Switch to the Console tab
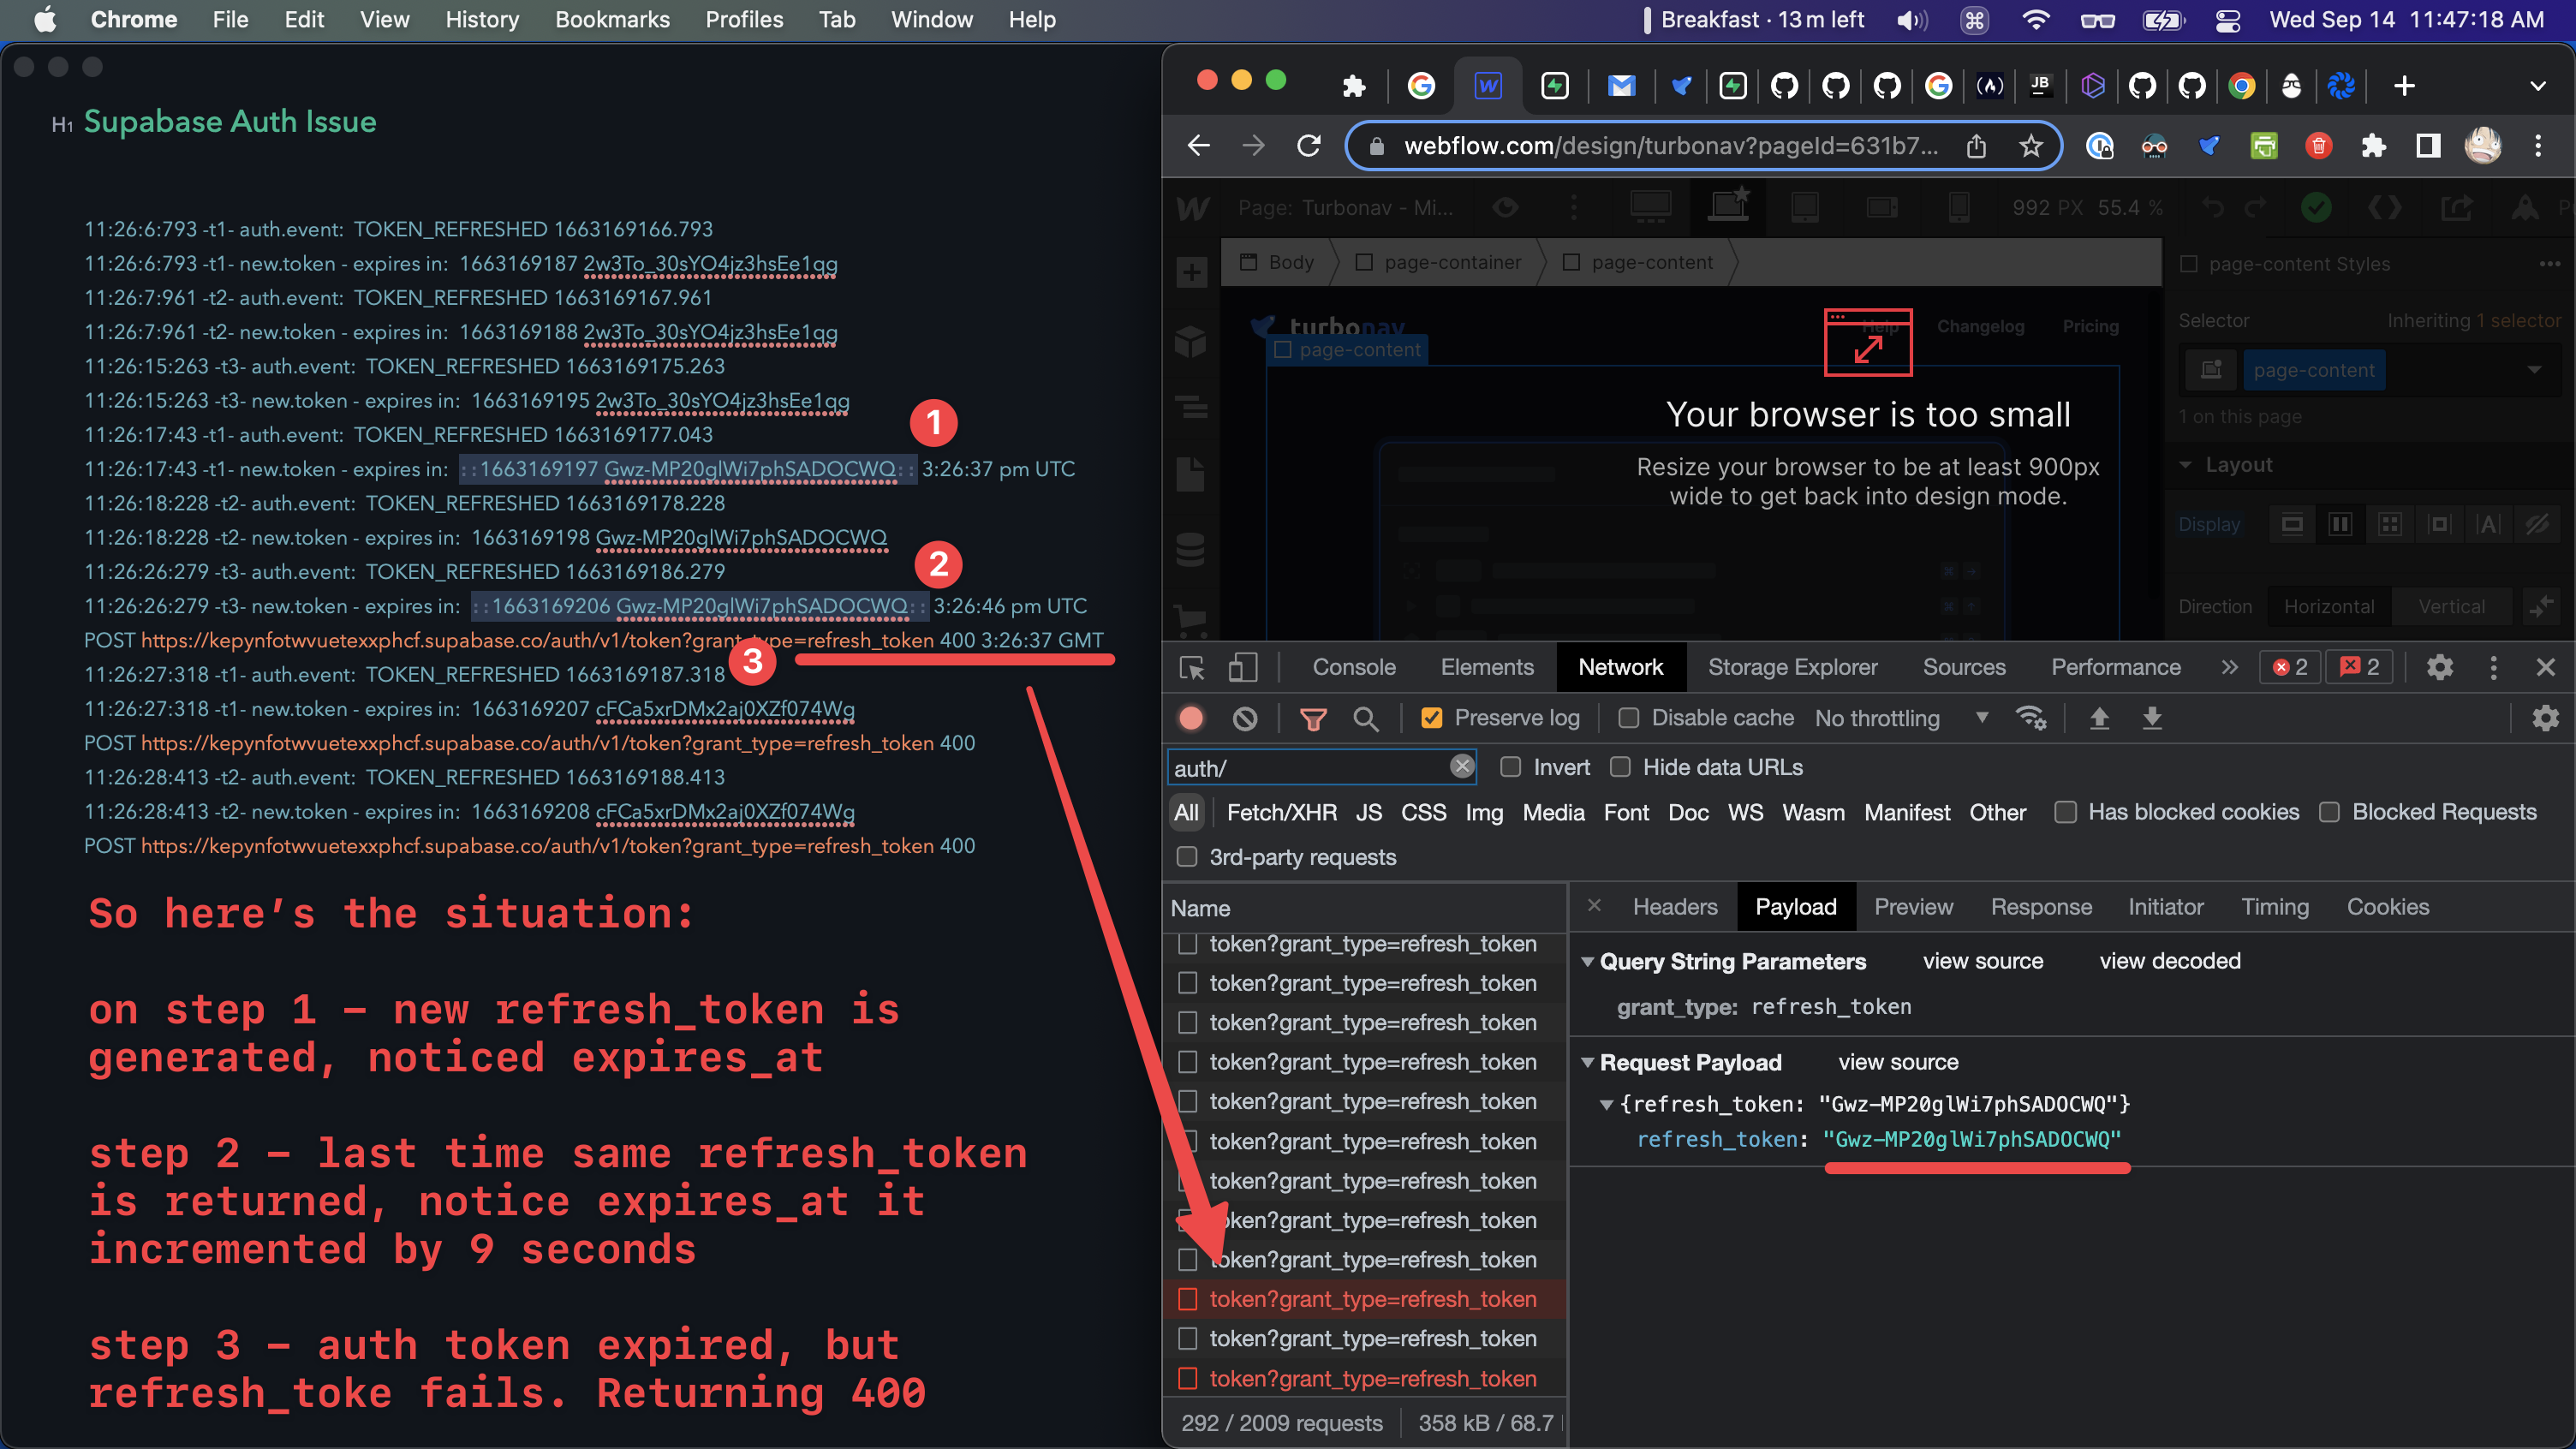 [x=1353, y=667]
